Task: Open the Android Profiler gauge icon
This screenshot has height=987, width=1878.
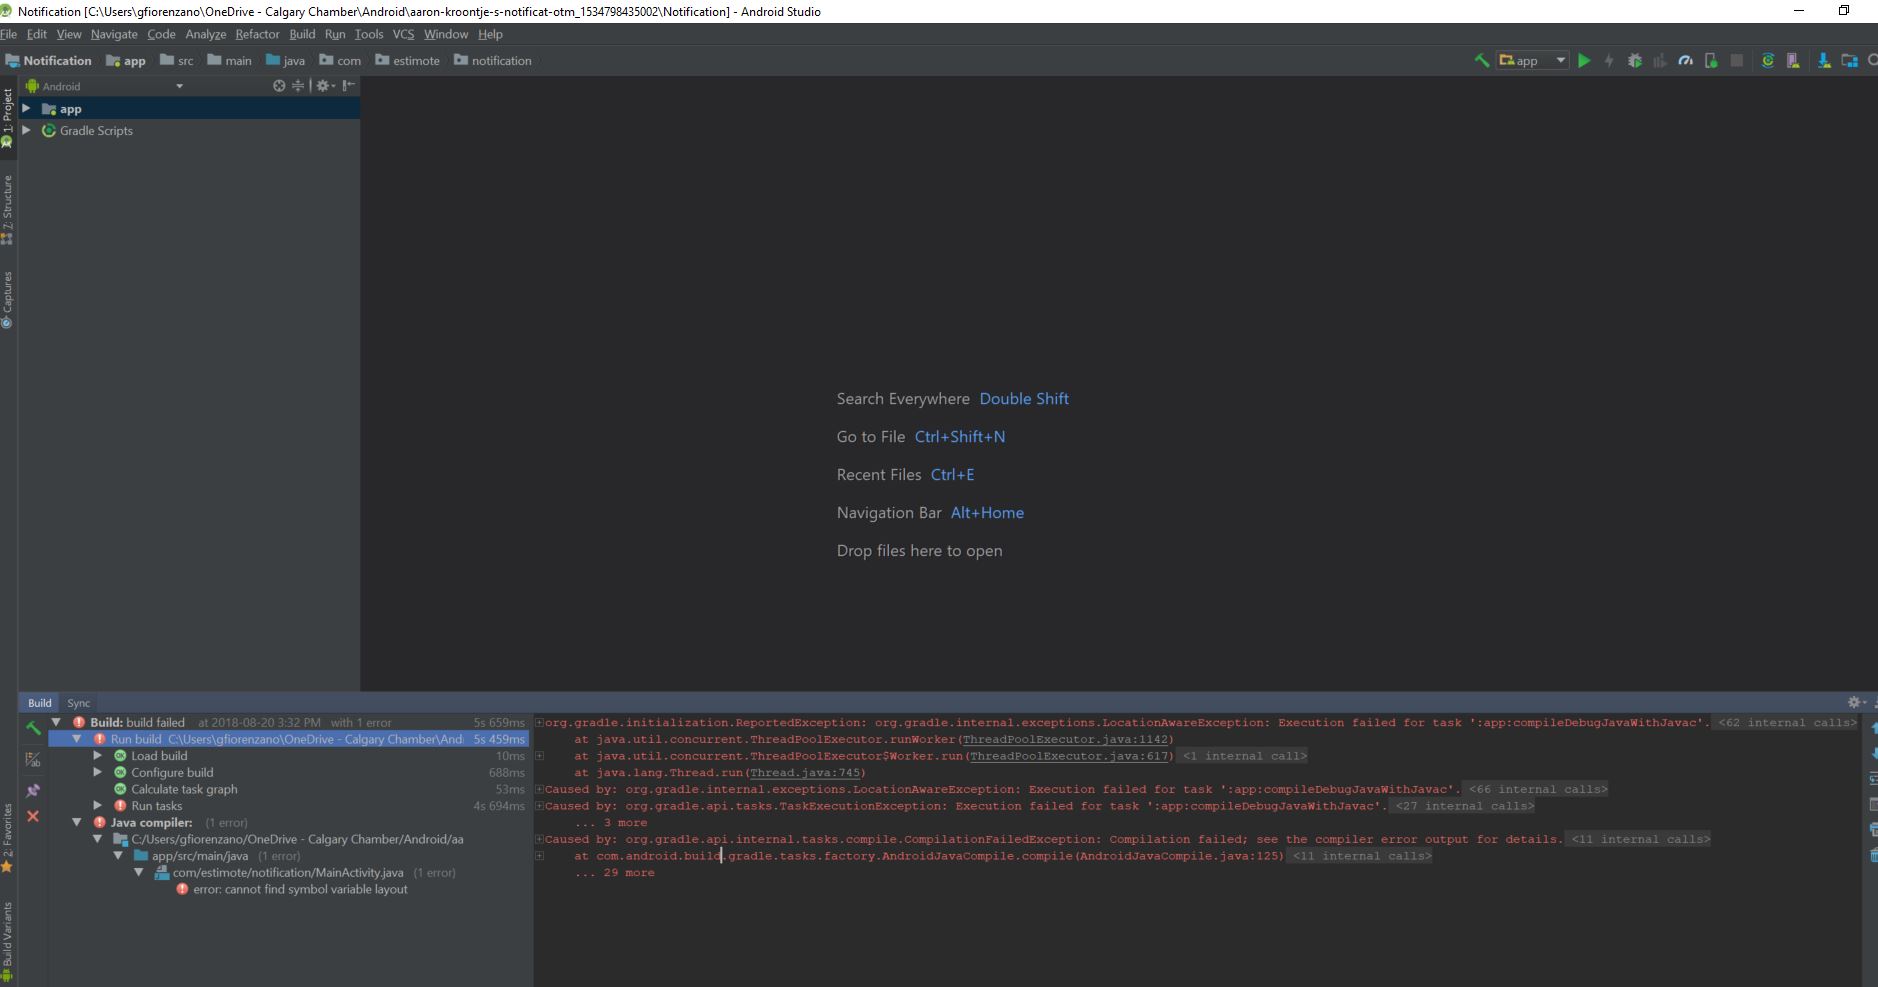Action: point(1686,61)
